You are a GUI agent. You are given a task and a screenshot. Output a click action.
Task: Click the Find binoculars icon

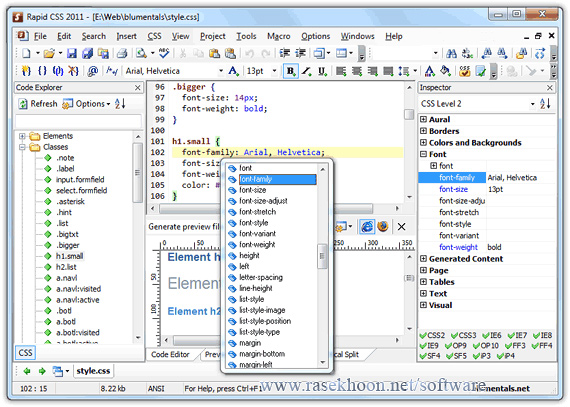click(x=451, y=54)
